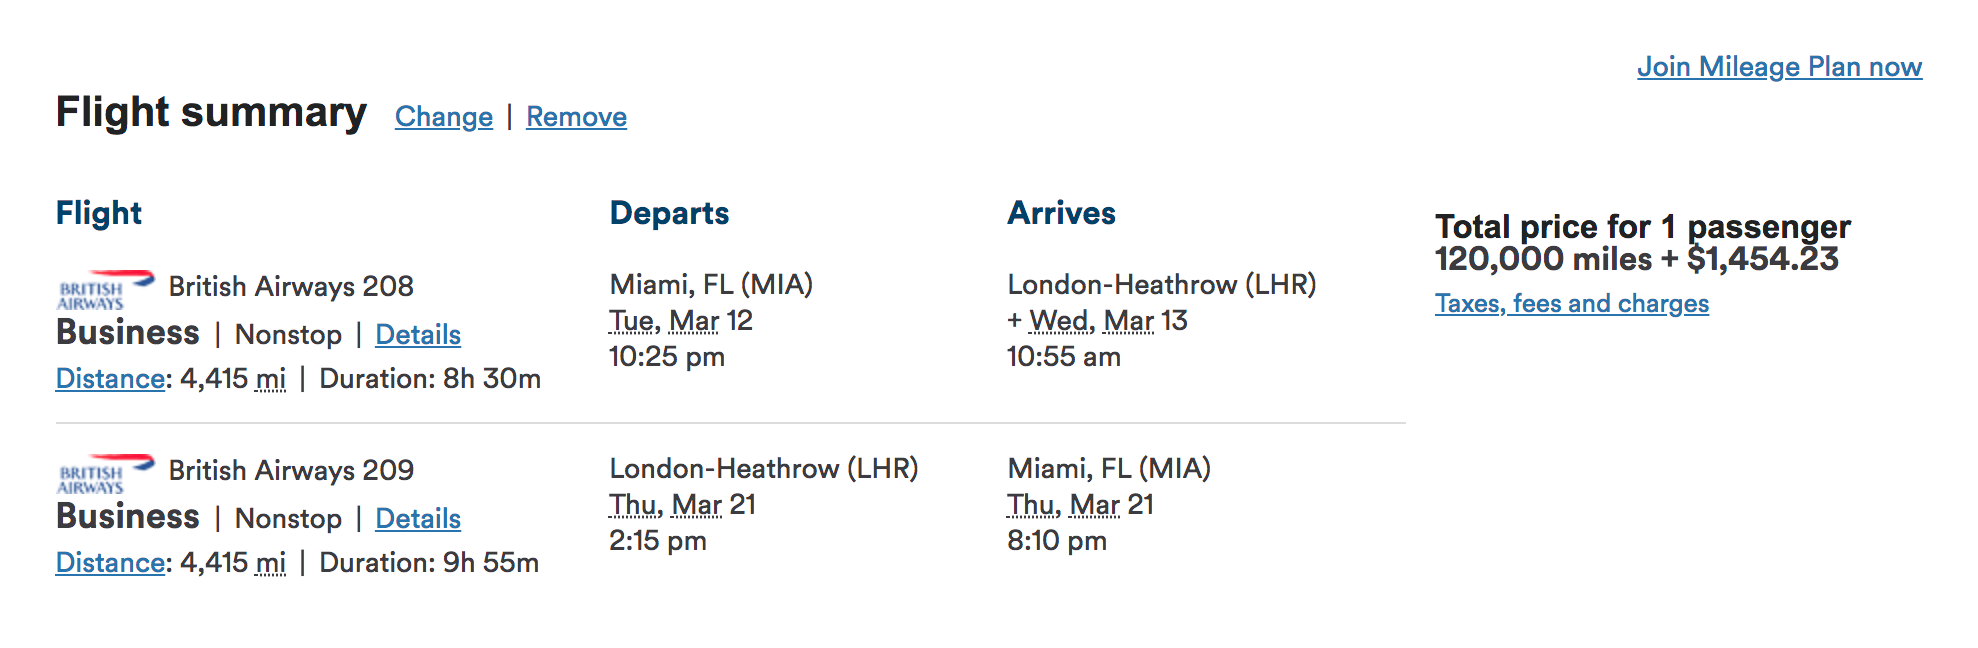Click the Tue, Mar 12 departure date

point(680,321)
